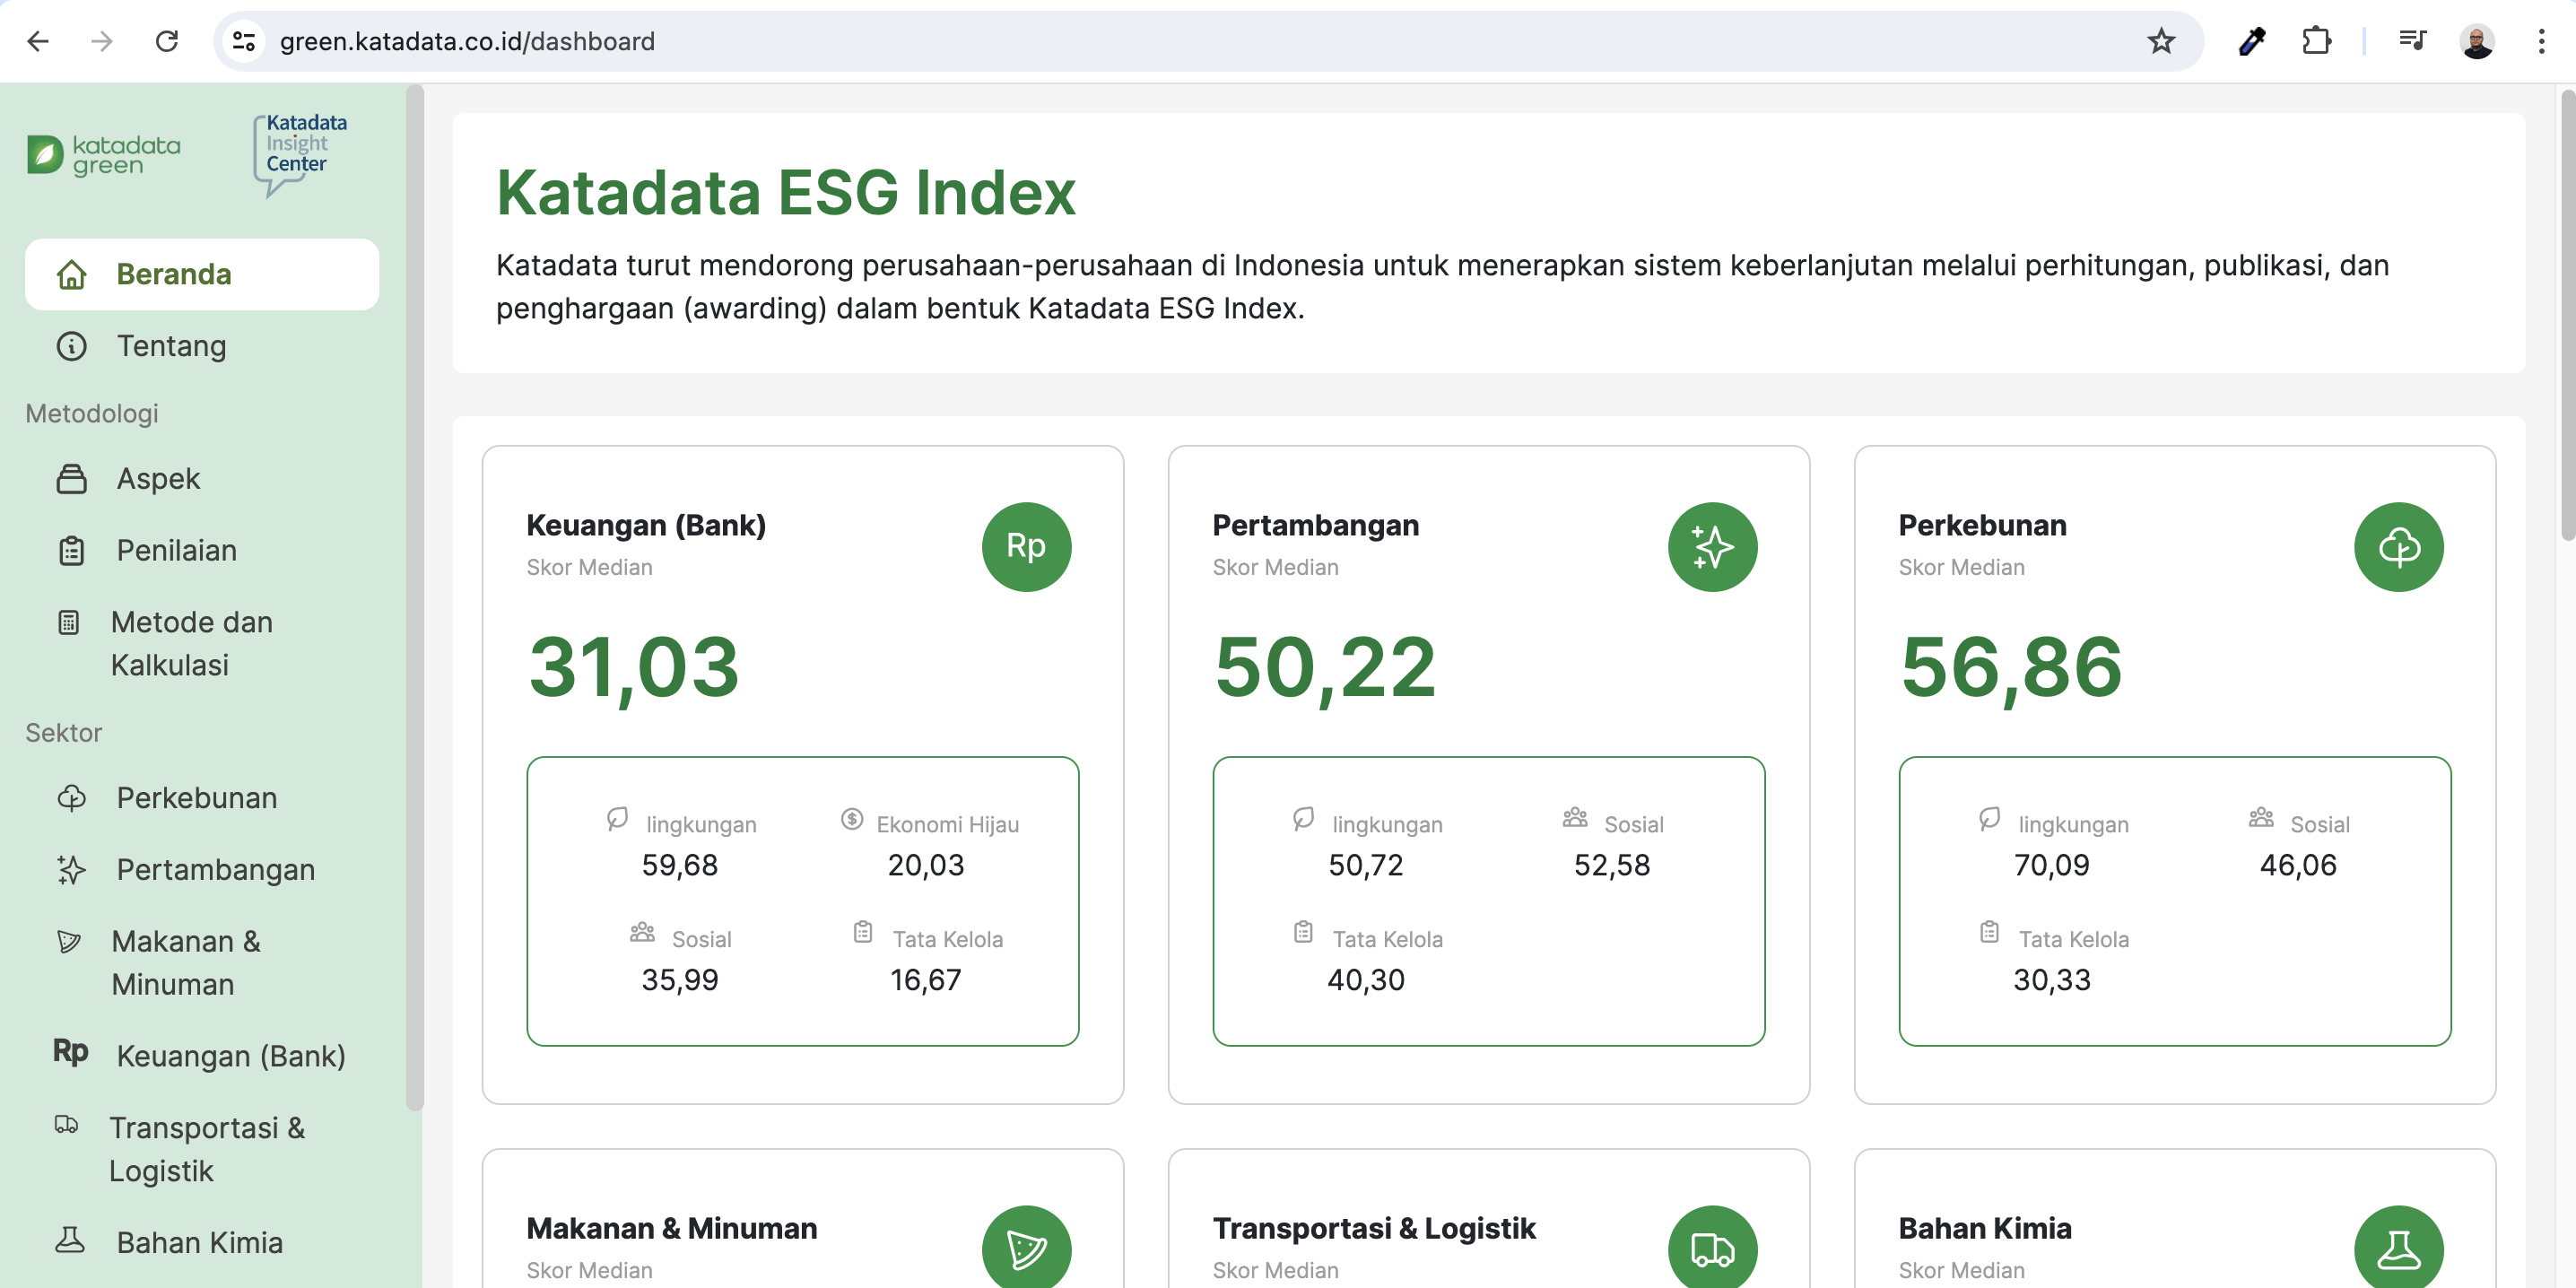Viewport: 2576px width, 1288px height.
Task: Click the browser forward arrow
Action: (x=102, y=41)
